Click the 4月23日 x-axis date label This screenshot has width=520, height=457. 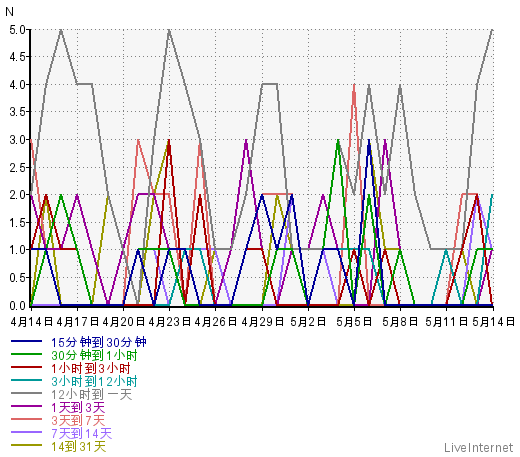coord(169,322)
